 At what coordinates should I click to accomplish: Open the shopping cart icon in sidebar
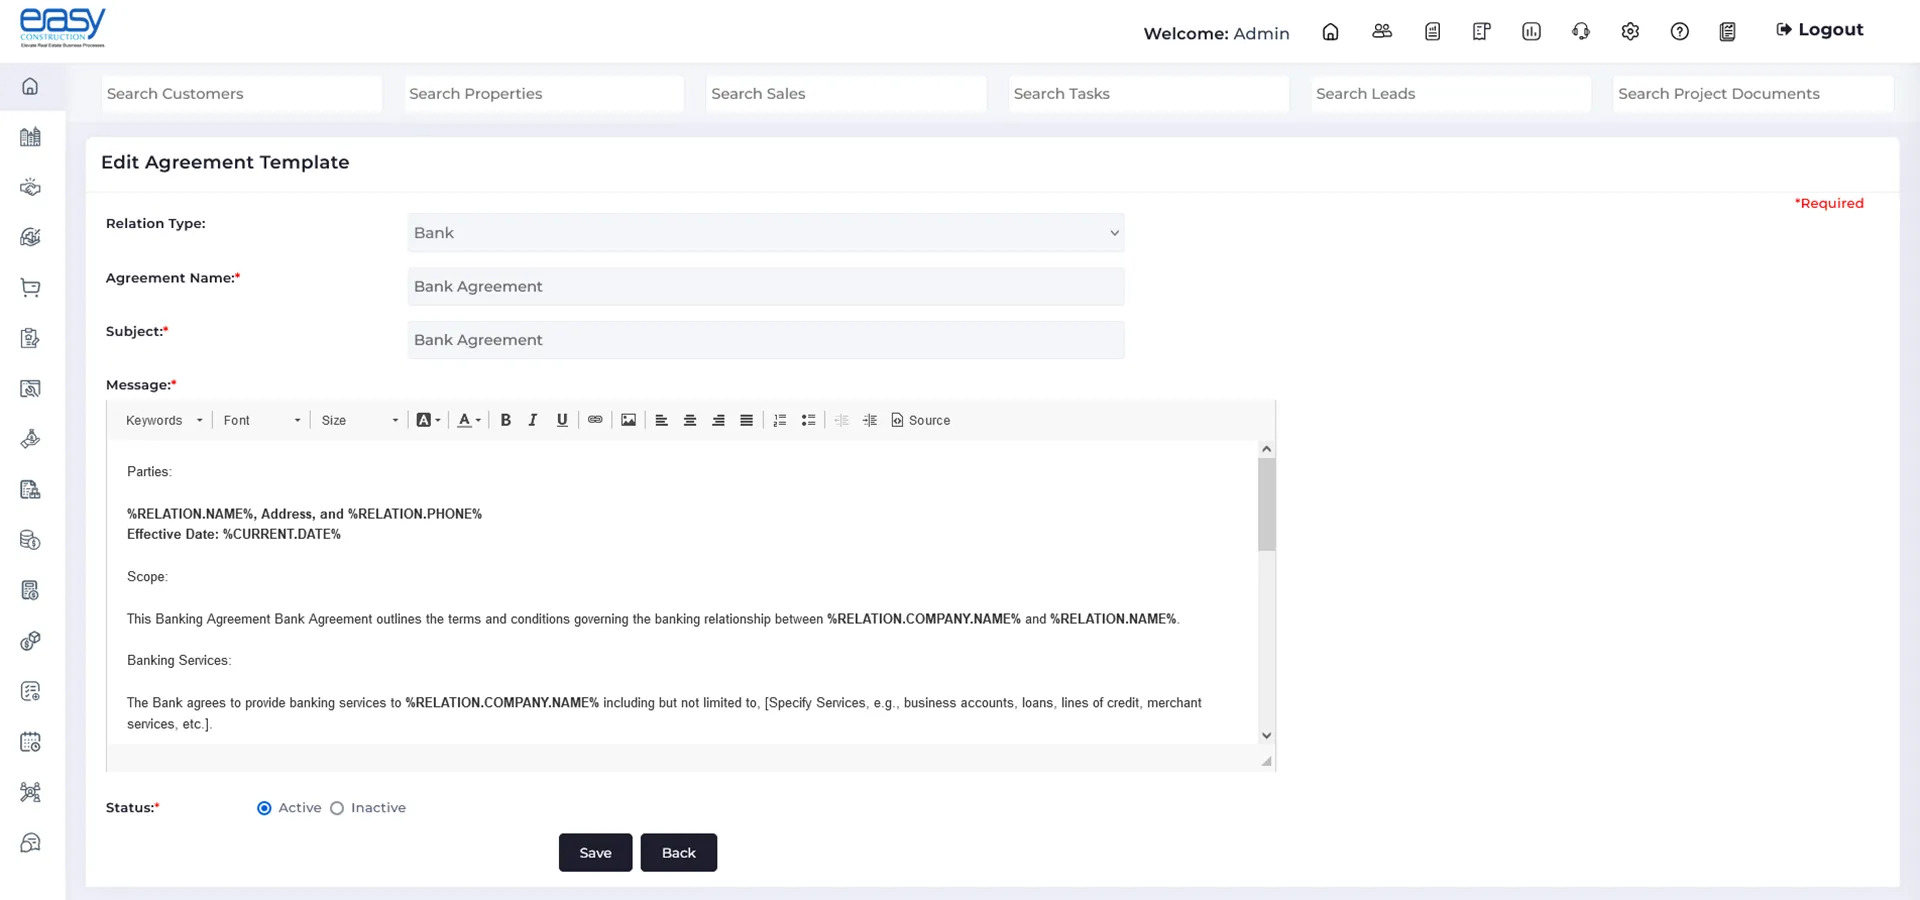(30, 288)
